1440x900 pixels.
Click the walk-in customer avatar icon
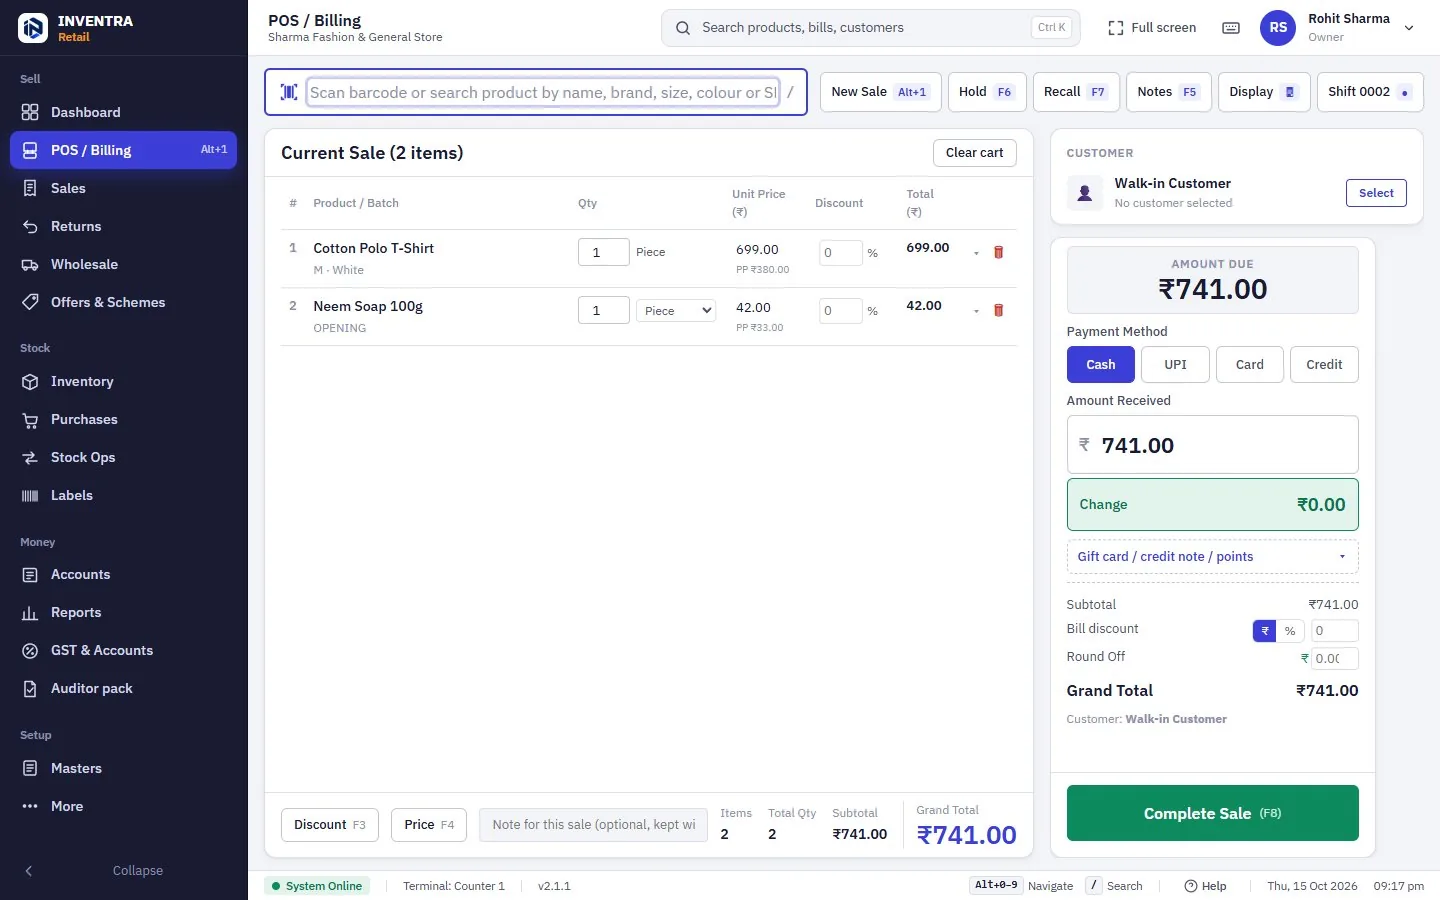1084,192
